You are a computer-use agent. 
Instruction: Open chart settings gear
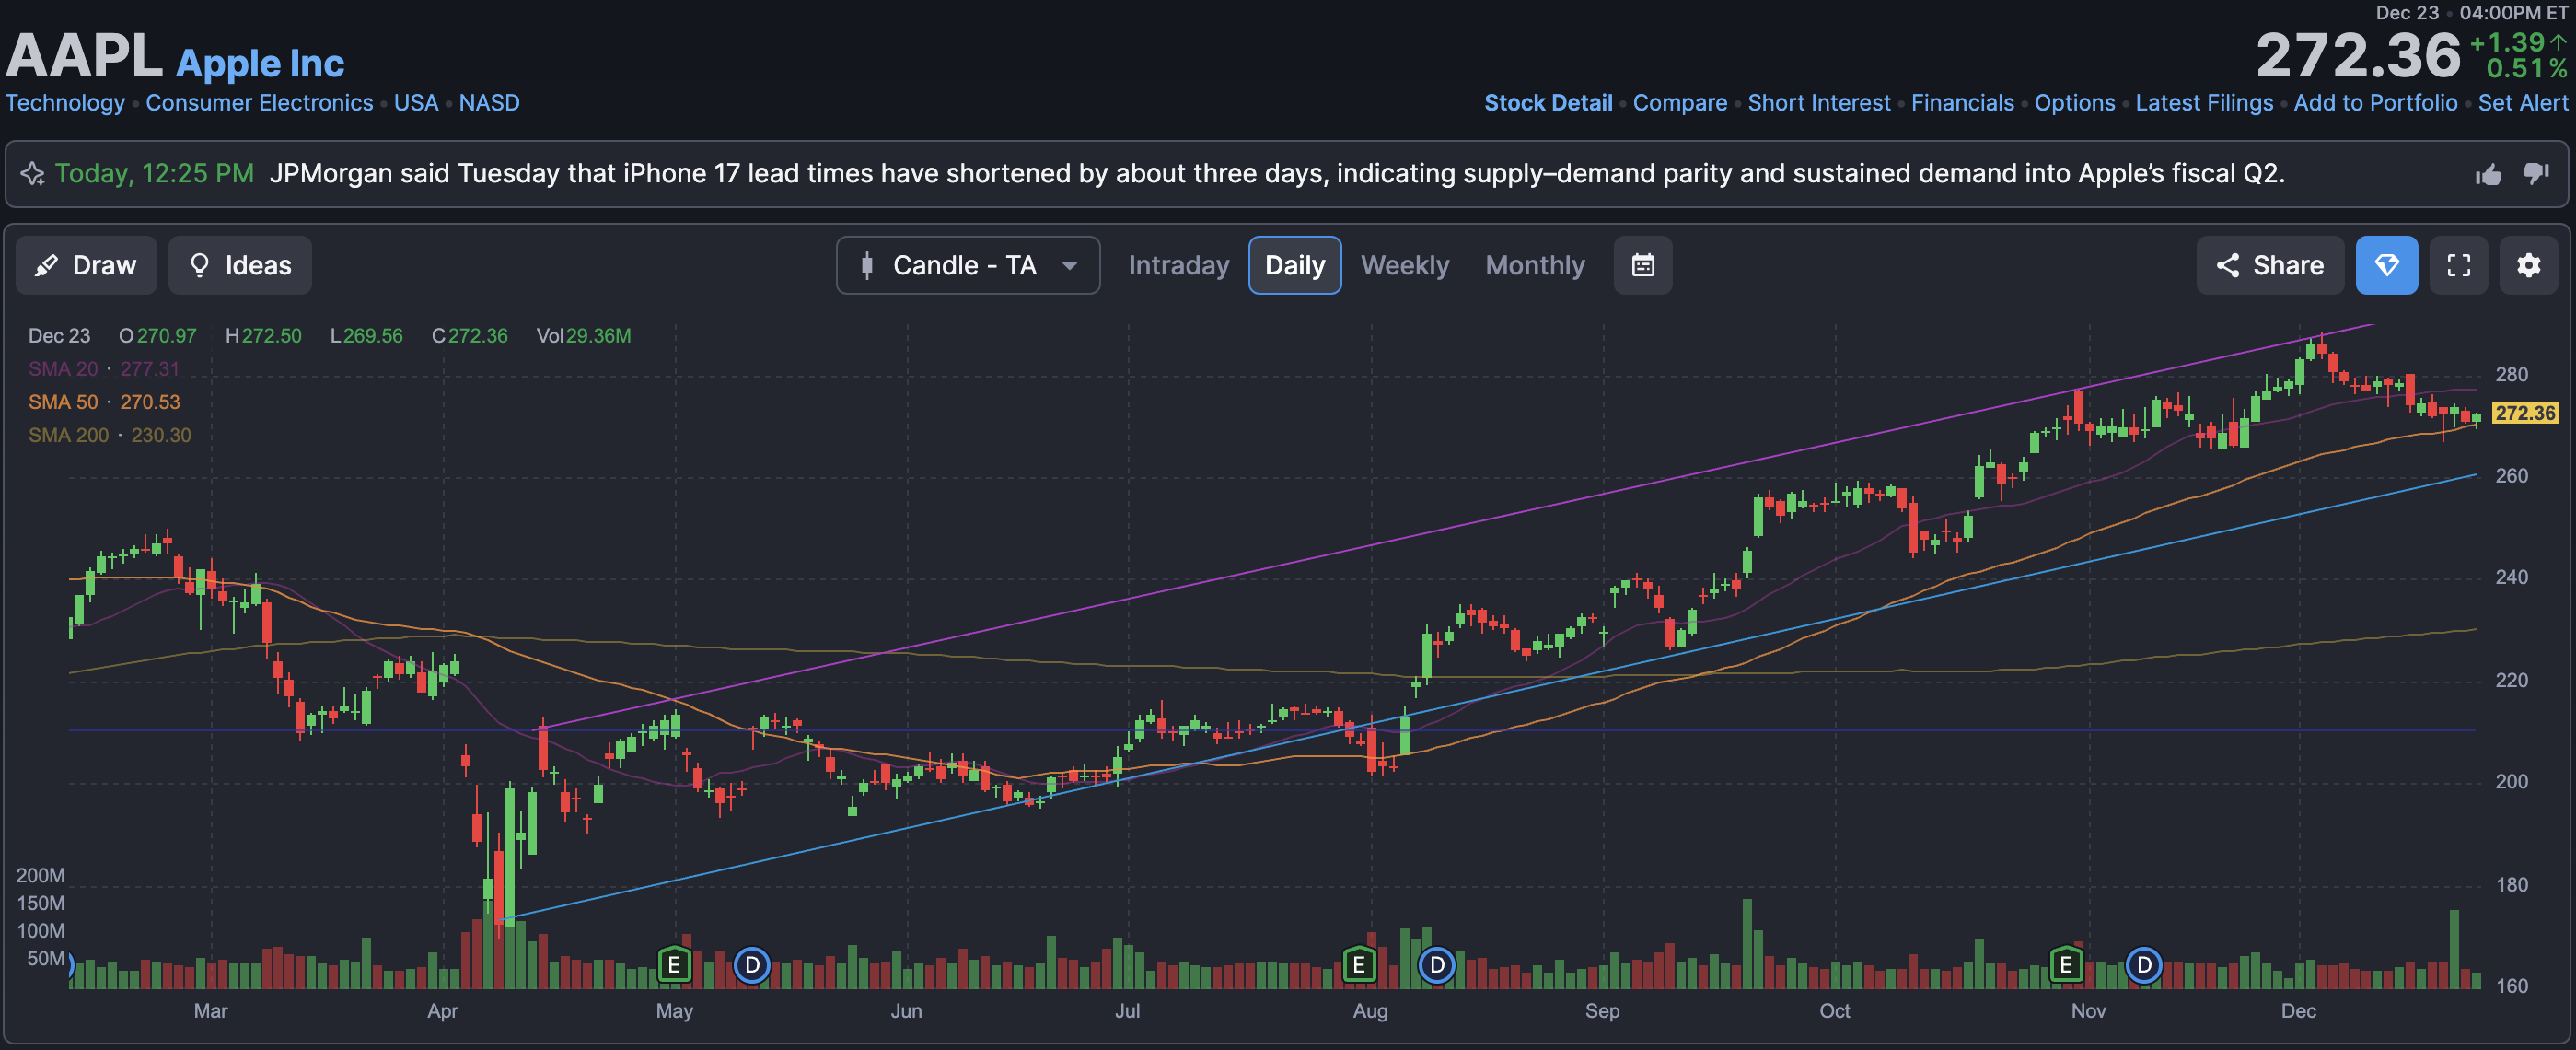pos(2528,265)
